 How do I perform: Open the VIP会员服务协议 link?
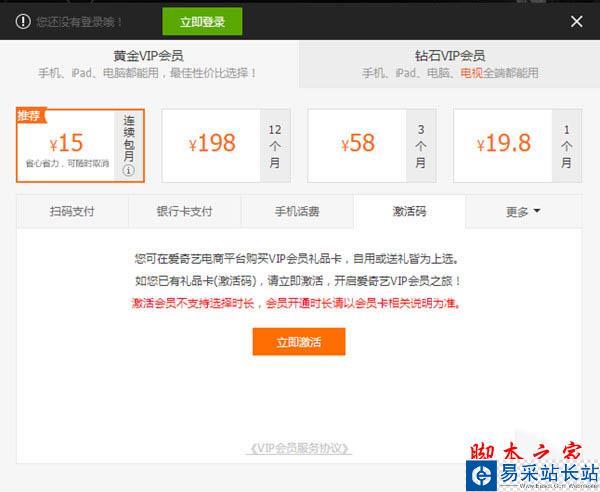[298, 448]
